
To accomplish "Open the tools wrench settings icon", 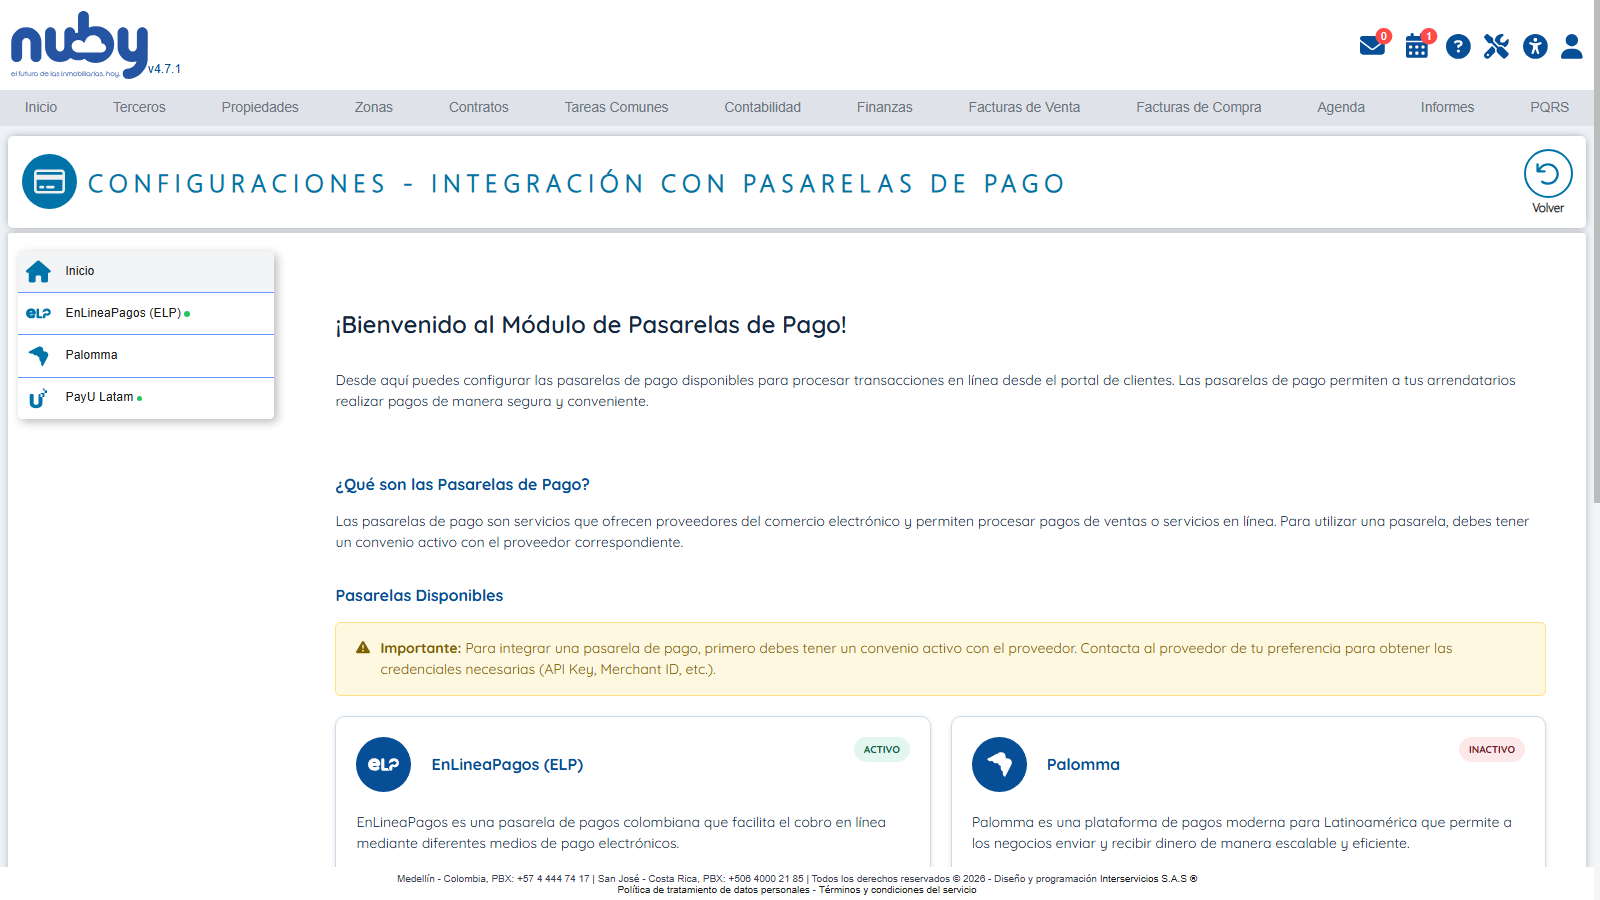I will pos(1496,46).
